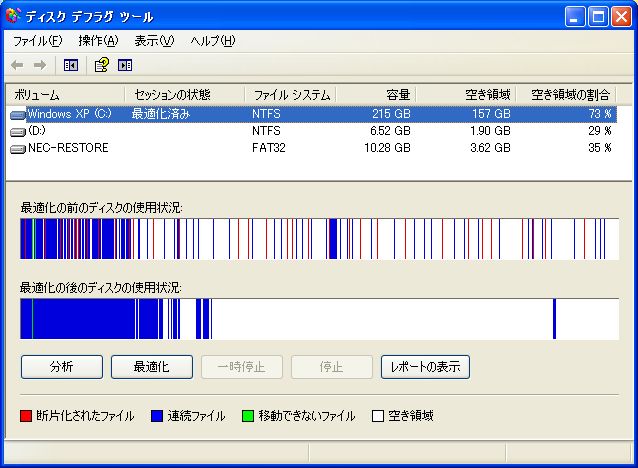This screenshot has height=468, width=638.
Task: Select the NEC-RESTORE volume name
Action: 68,148
